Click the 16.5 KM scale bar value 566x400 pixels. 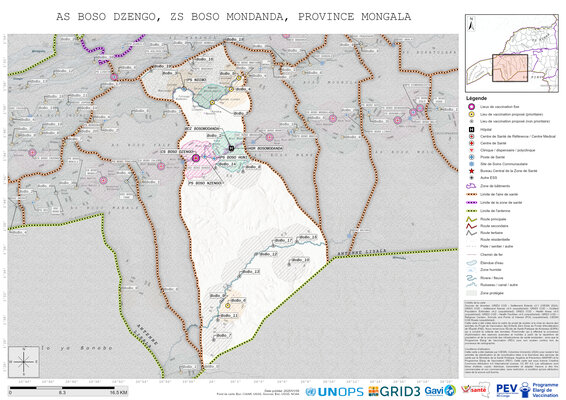point(118,392)
